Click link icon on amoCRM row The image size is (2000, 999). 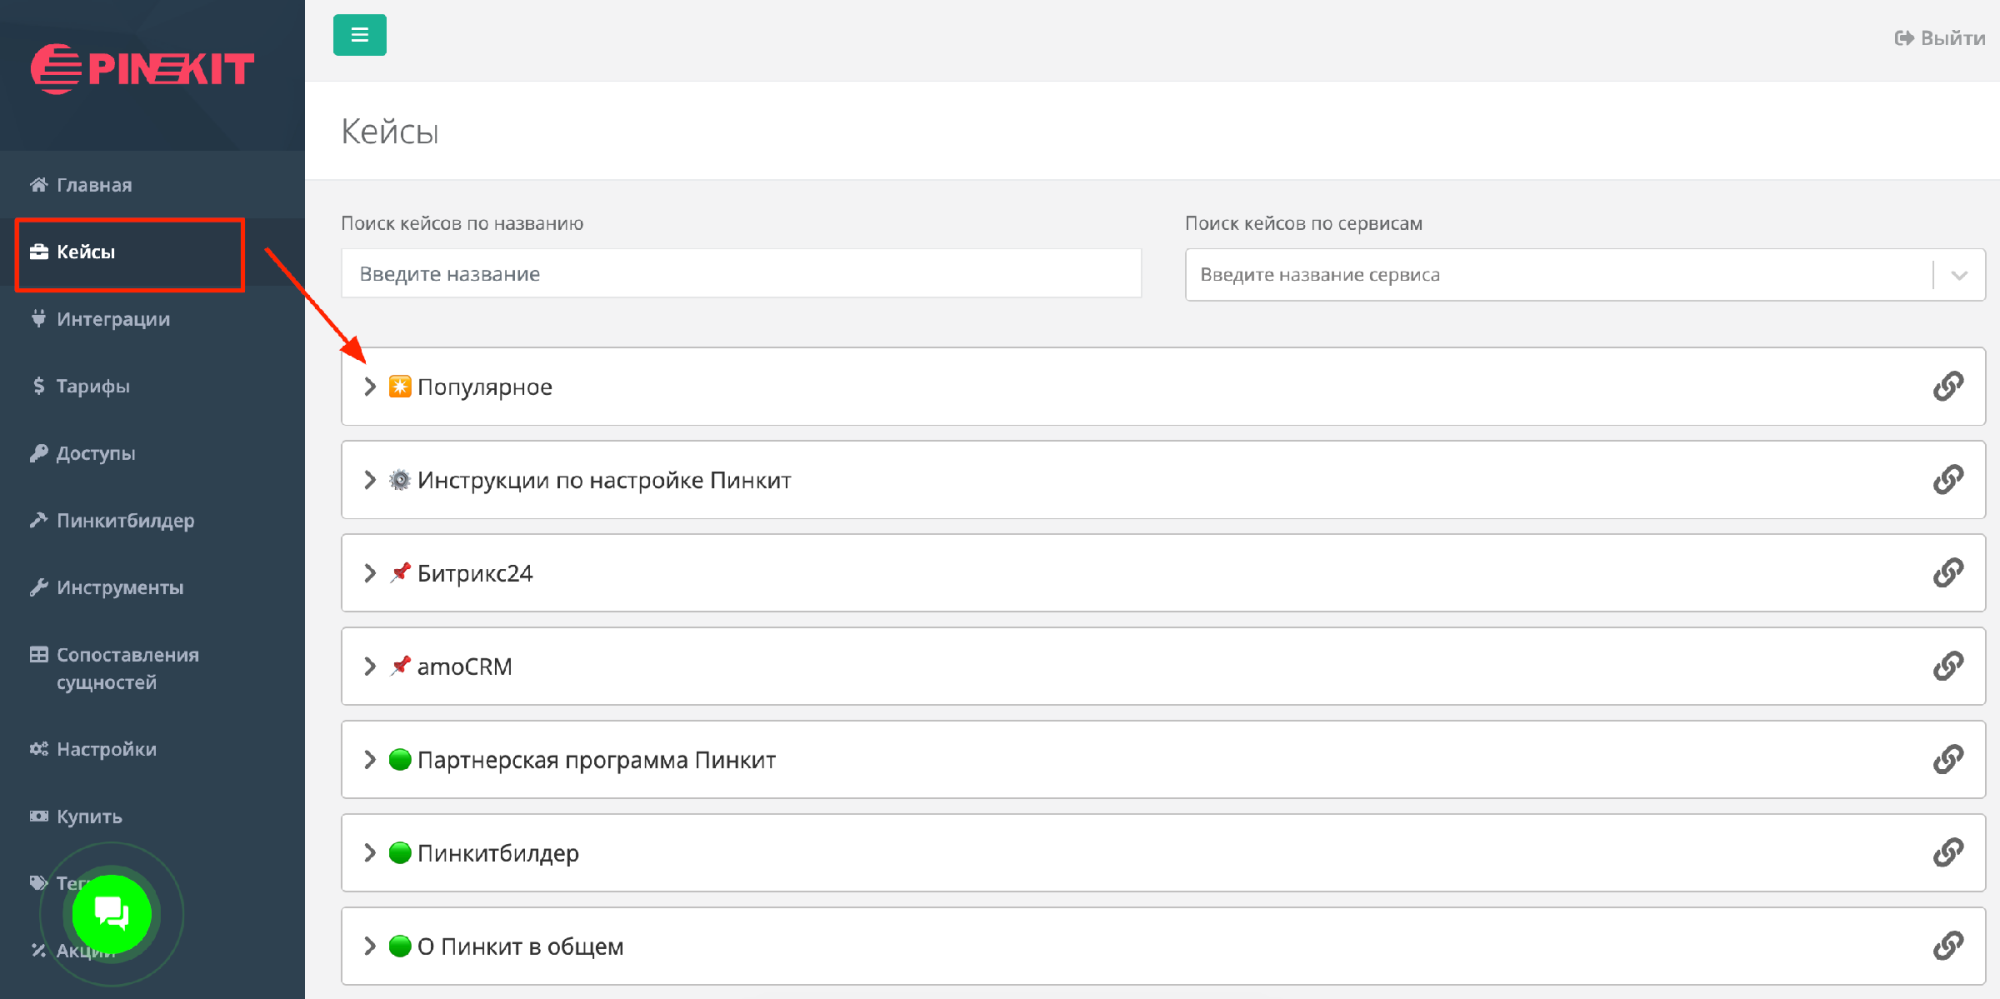point(1947,666)
